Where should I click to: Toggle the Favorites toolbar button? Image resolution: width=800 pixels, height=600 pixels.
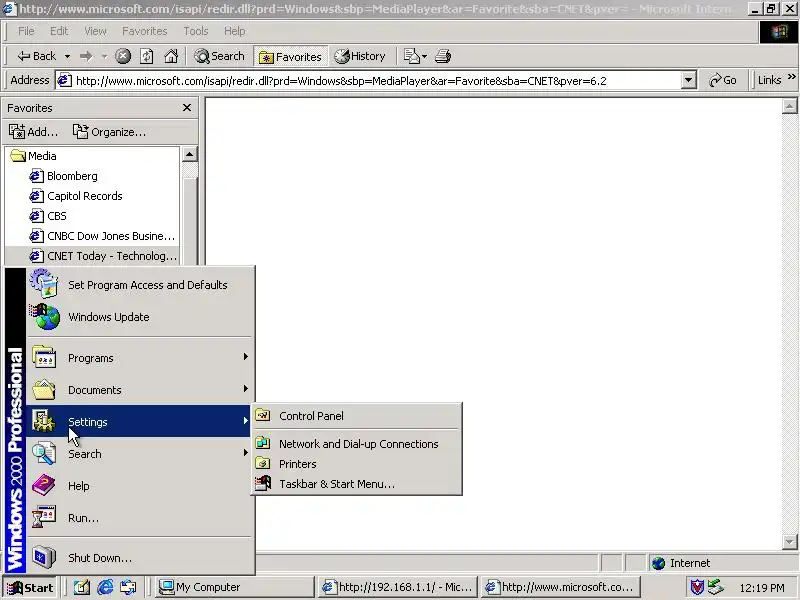click(291, 57)
